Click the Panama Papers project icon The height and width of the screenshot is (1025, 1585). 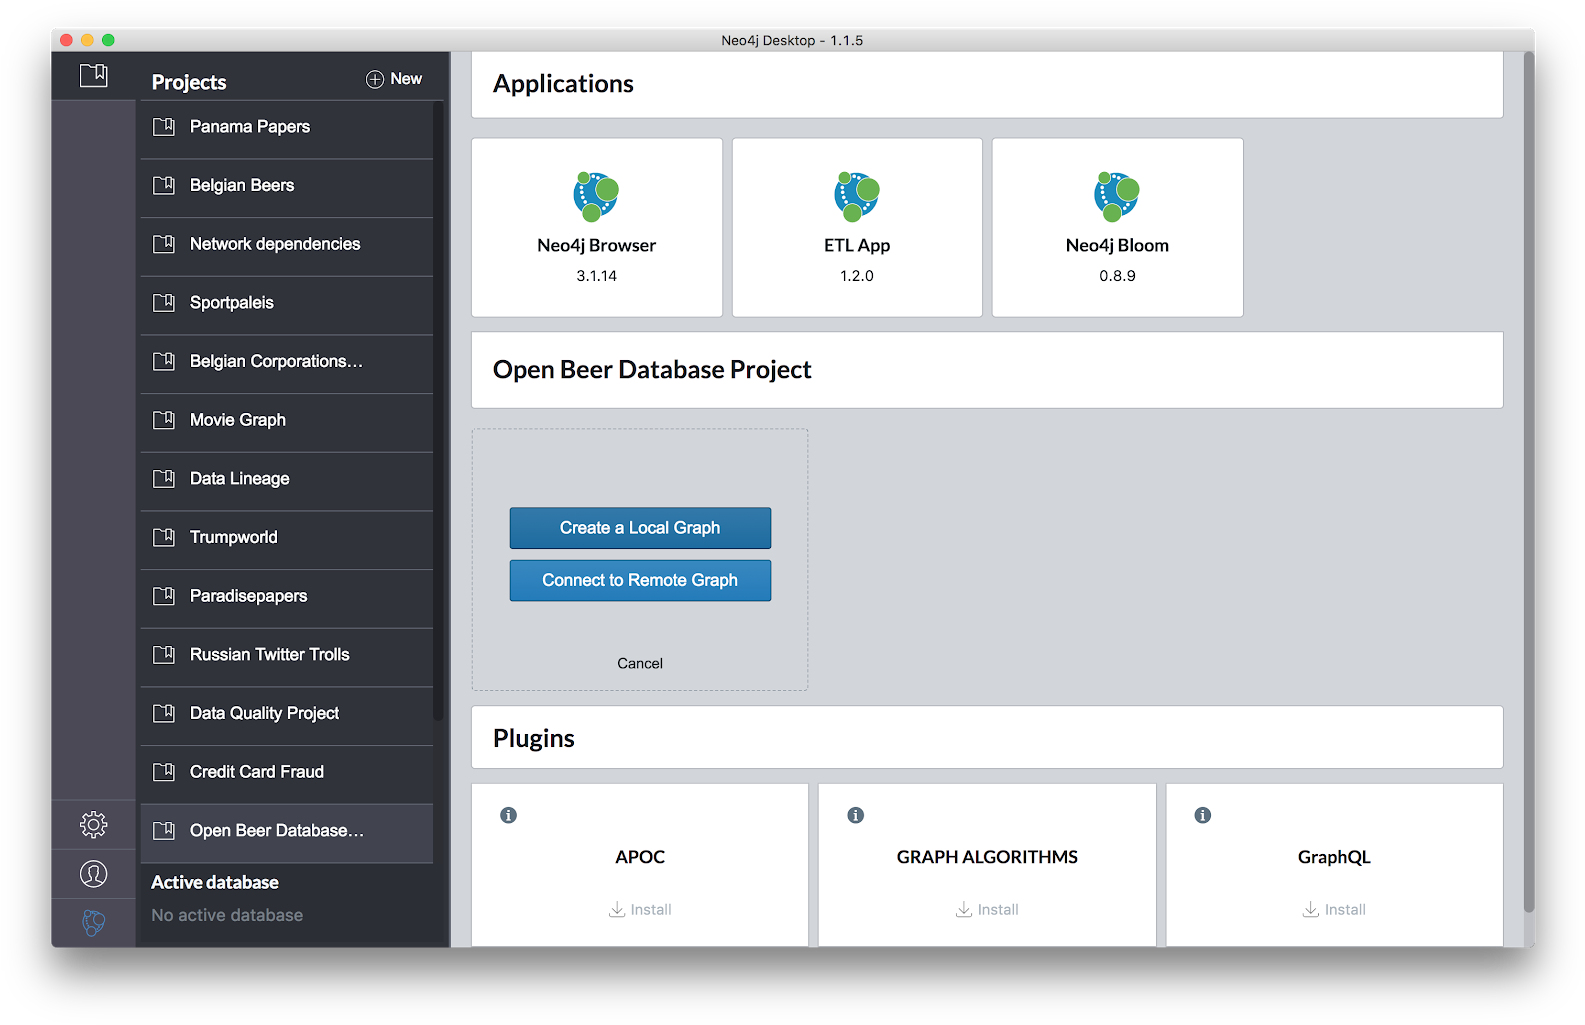pyautogui.click(x=164, y=127)
